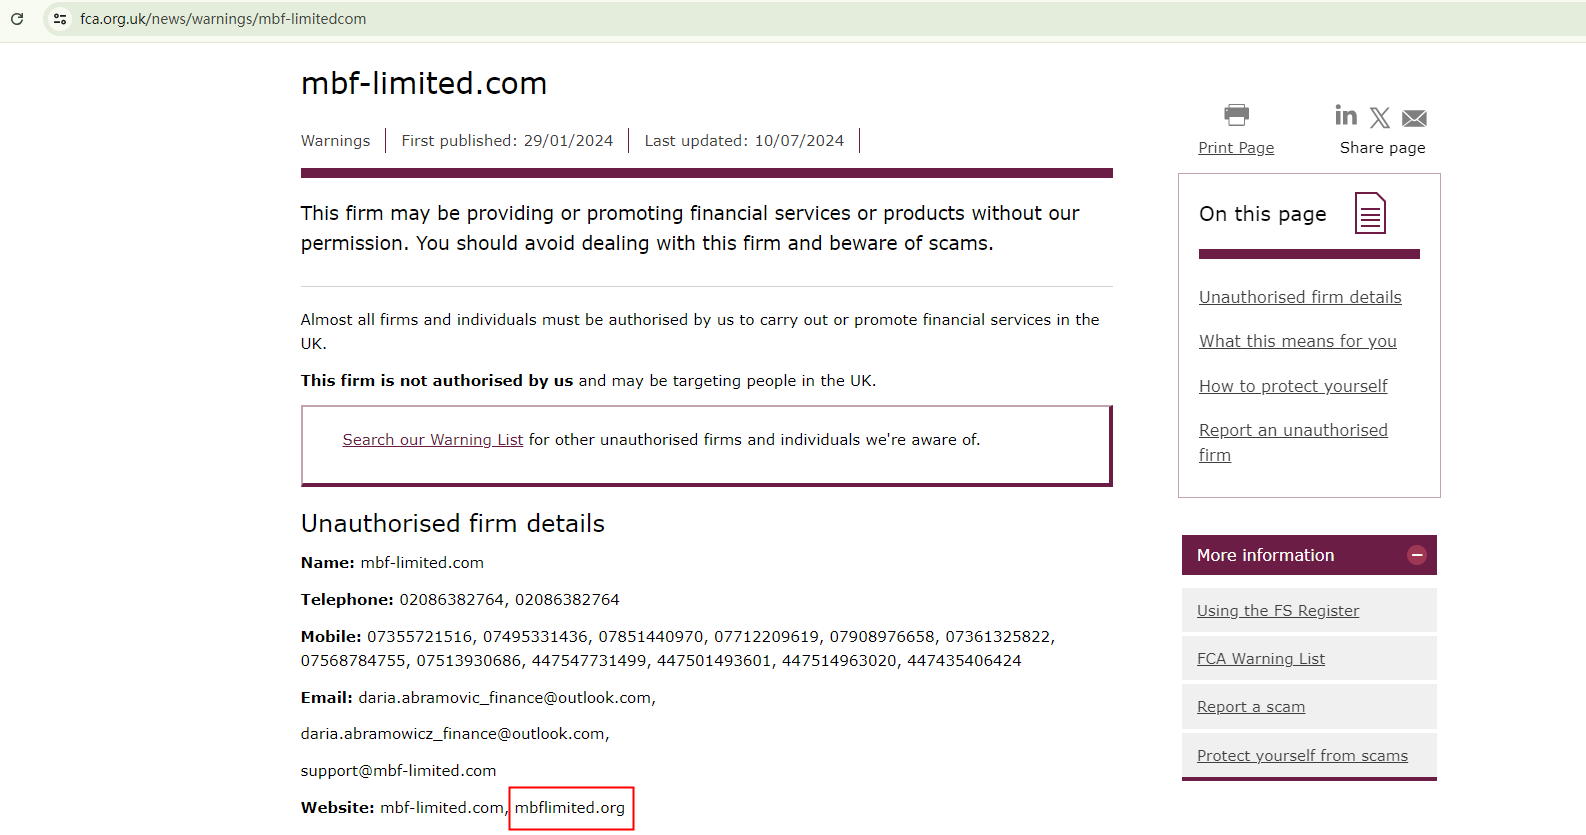Jump to How to protect yourself
Screen dimensions: 1586x835
click(x=1293, y=386)
